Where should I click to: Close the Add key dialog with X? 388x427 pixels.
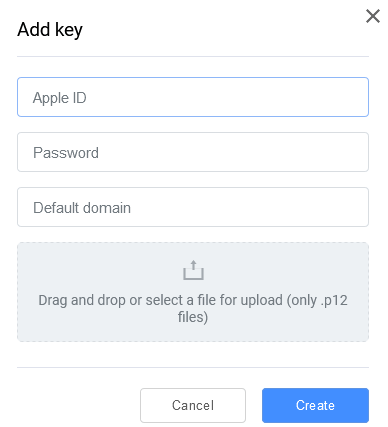point(373,16)
